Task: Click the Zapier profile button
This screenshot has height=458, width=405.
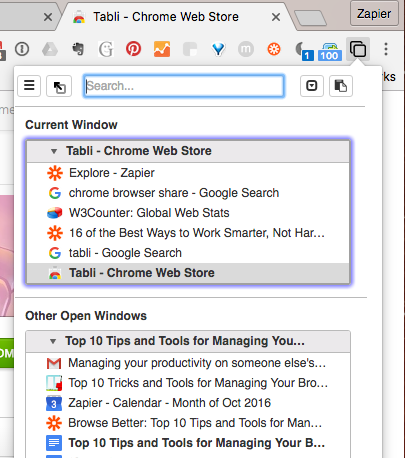Action: tap(374, 14)
